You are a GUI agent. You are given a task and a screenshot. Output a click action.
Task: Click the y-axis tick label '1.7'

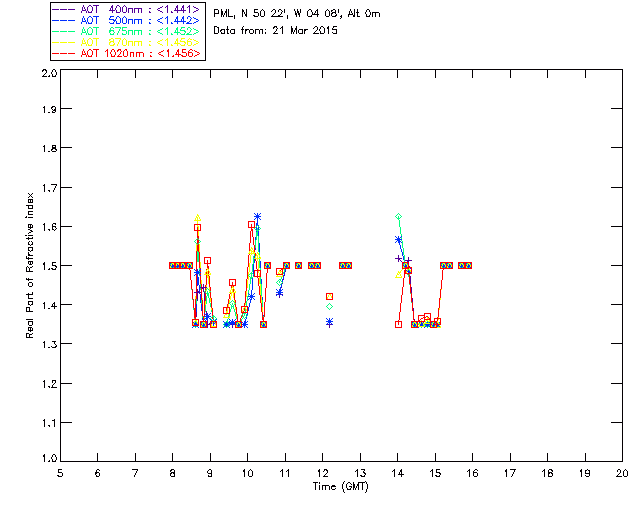pyautogui.click(x=49, y=188)
